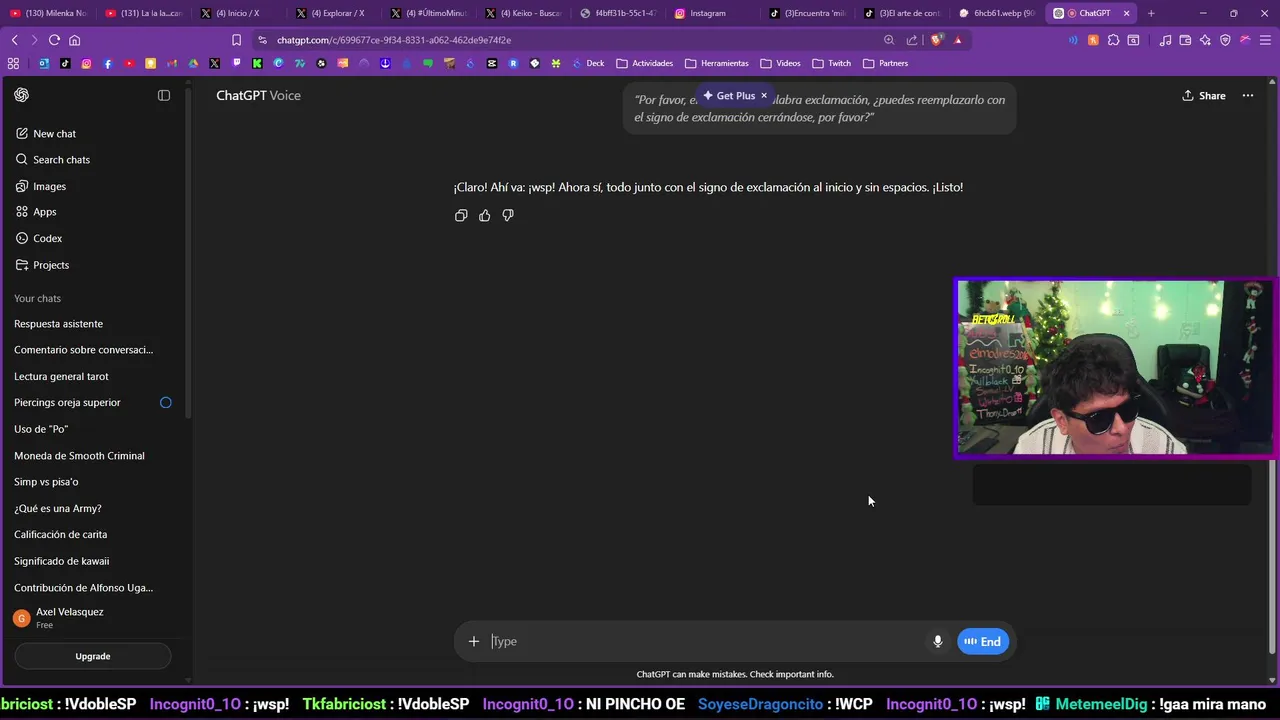Open the music note playlist icon
The width and height of the screenshot is (1280, 720).
pos(1165,40)
